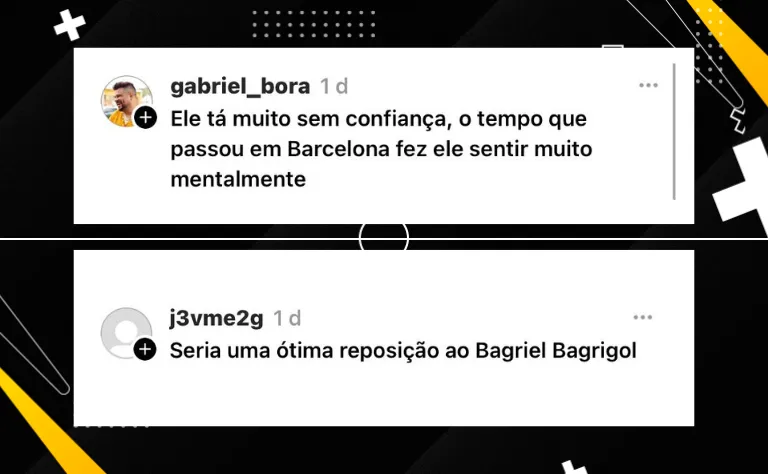Open the j3vme2g username link

(216, 318)
